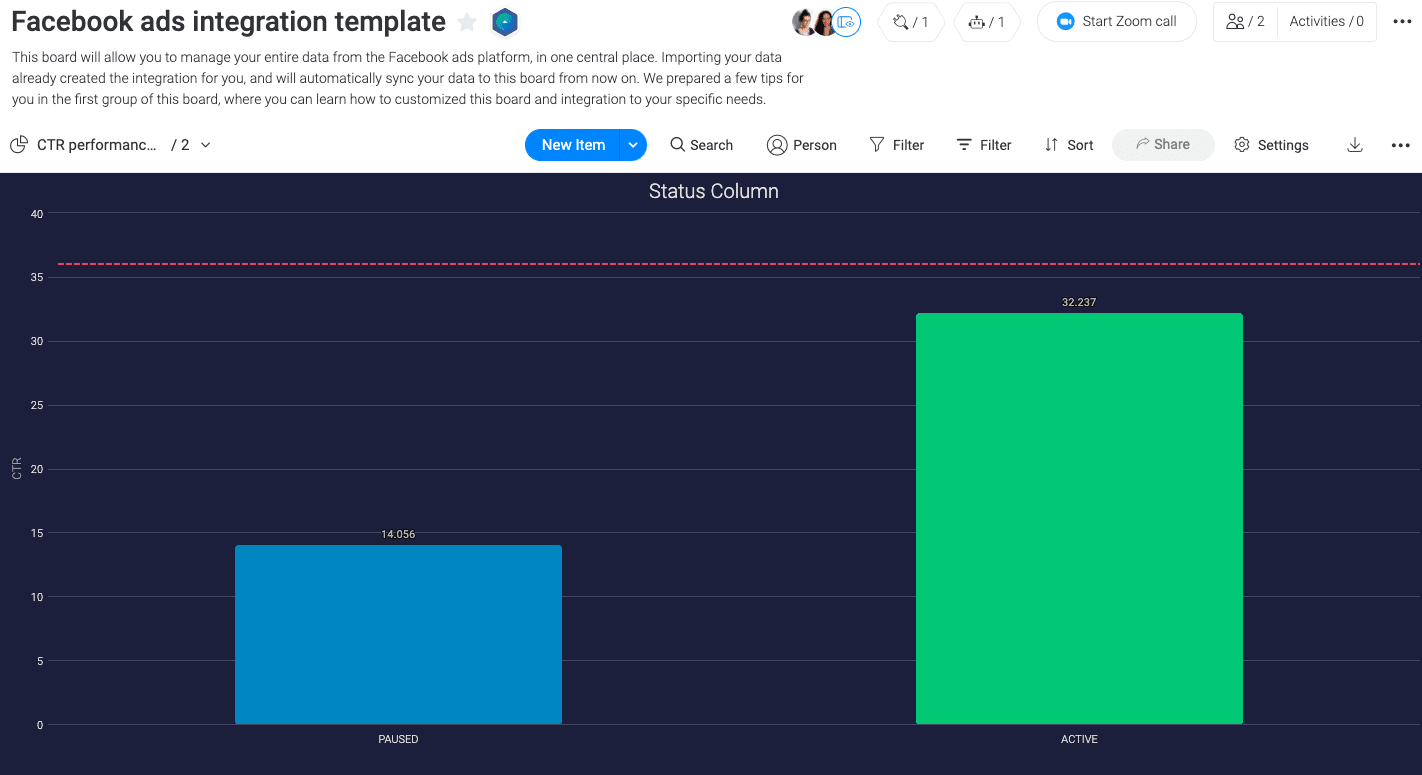The width and height of the screenshot is (1422, 775).
Task: Star the Facebook ads integration board
Action: click(x=467, y=22)
